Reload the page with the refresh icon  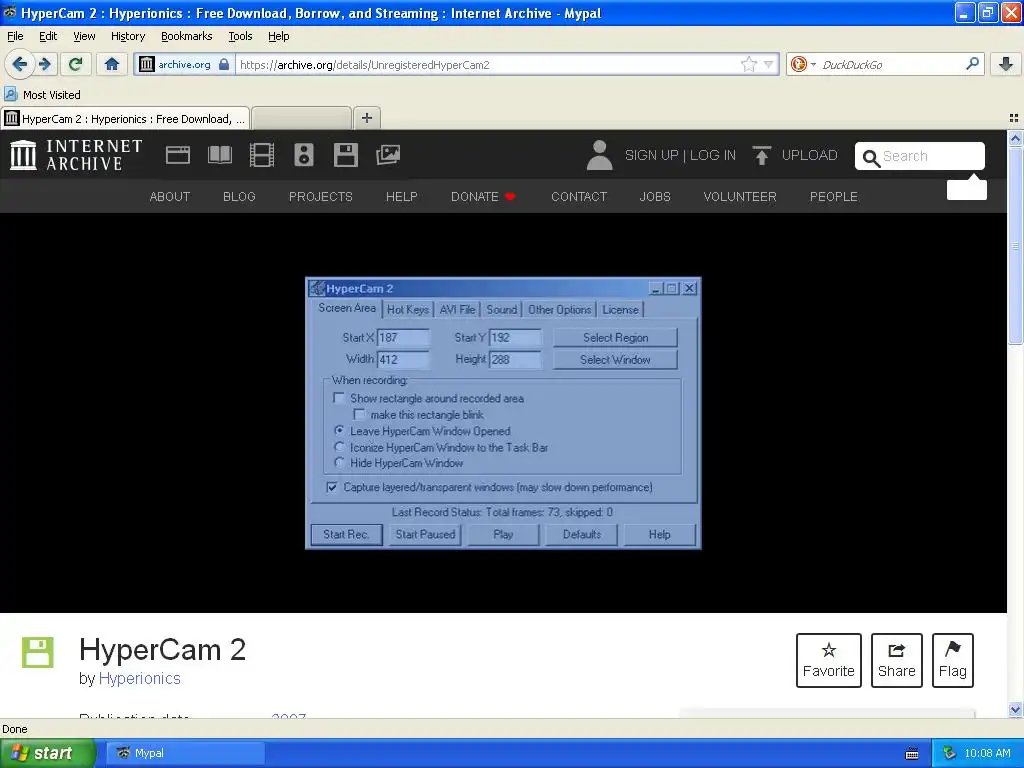[x=76, y=64]
